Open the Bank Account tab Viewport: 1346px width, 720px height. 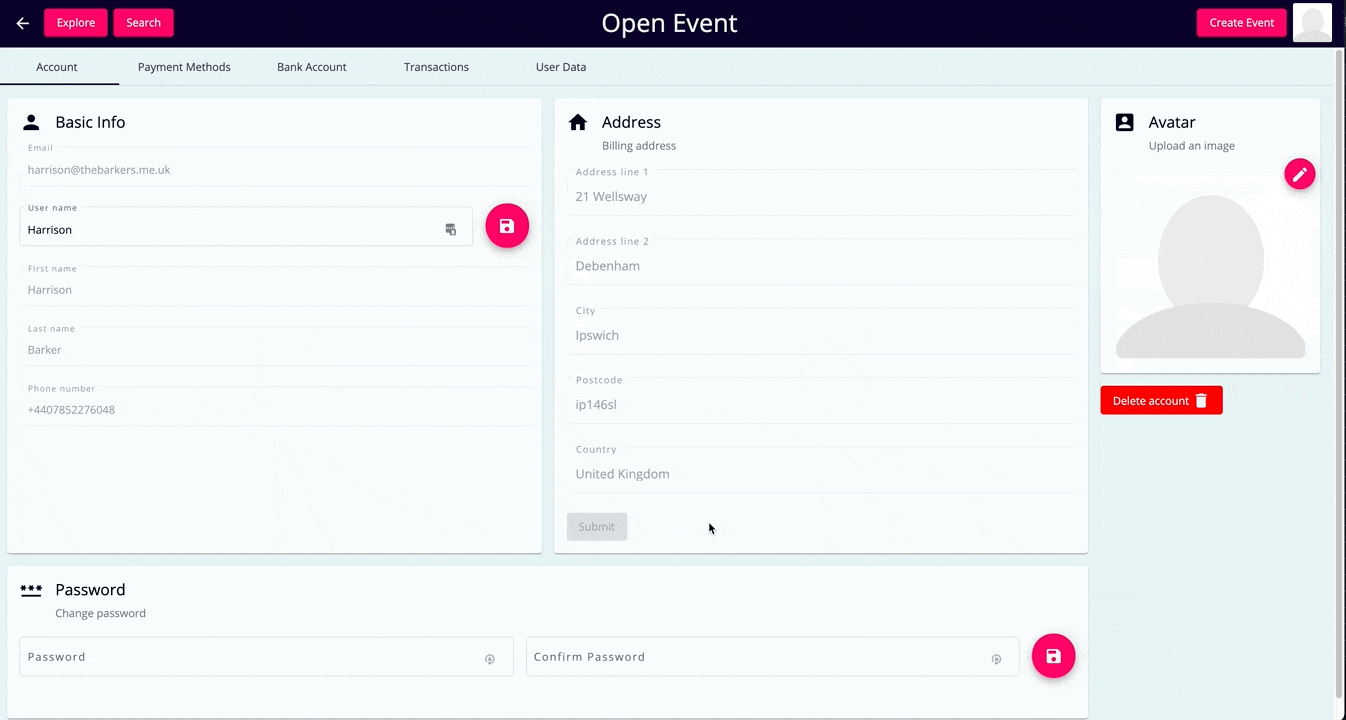[x=312, y=67]
